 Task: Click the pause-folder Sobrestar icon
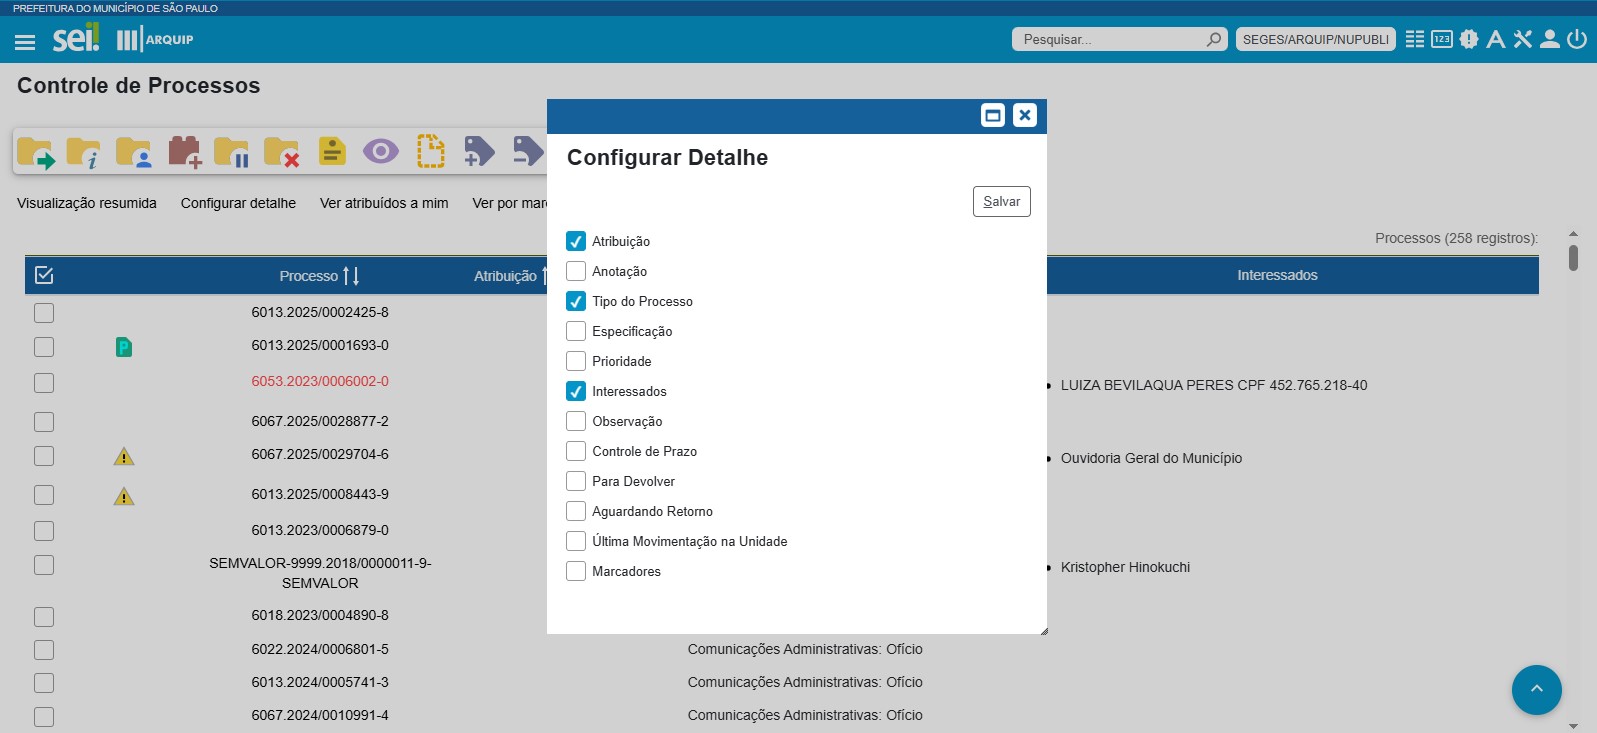(x=232, y=152)
